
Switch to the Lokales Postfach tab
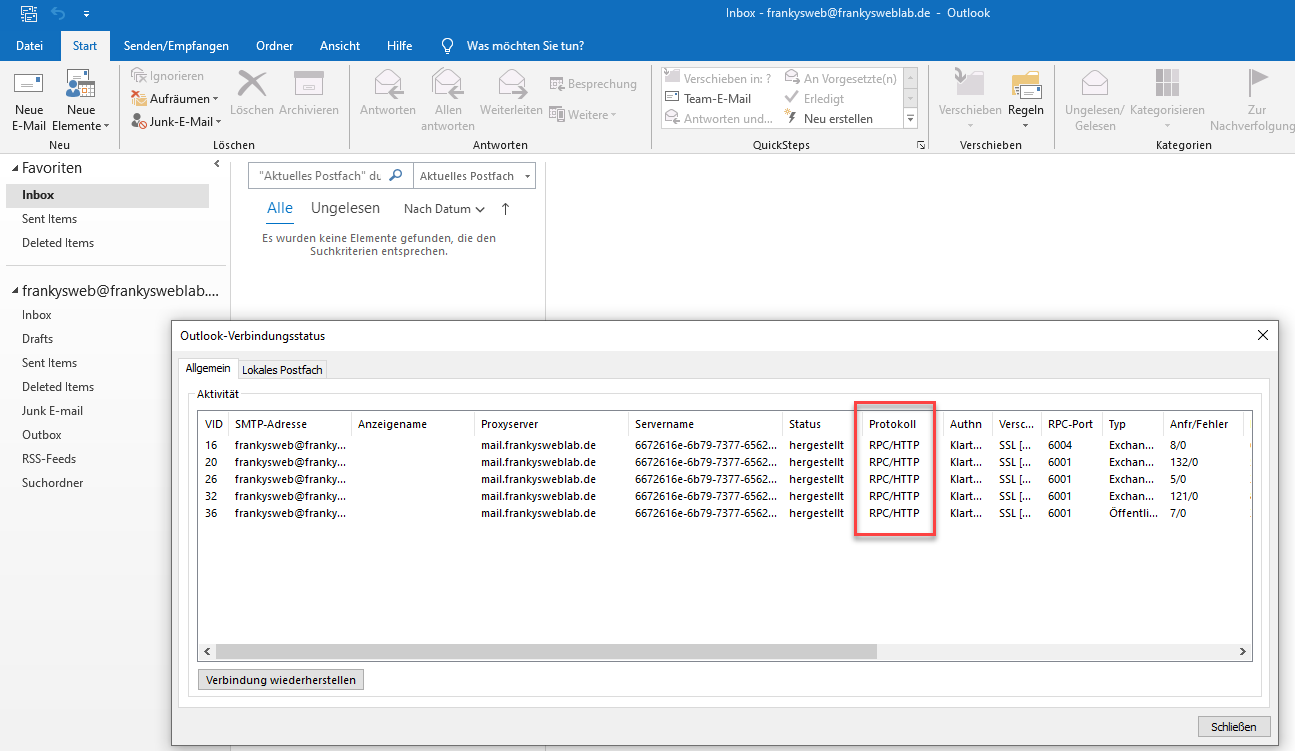pos(282,370)
